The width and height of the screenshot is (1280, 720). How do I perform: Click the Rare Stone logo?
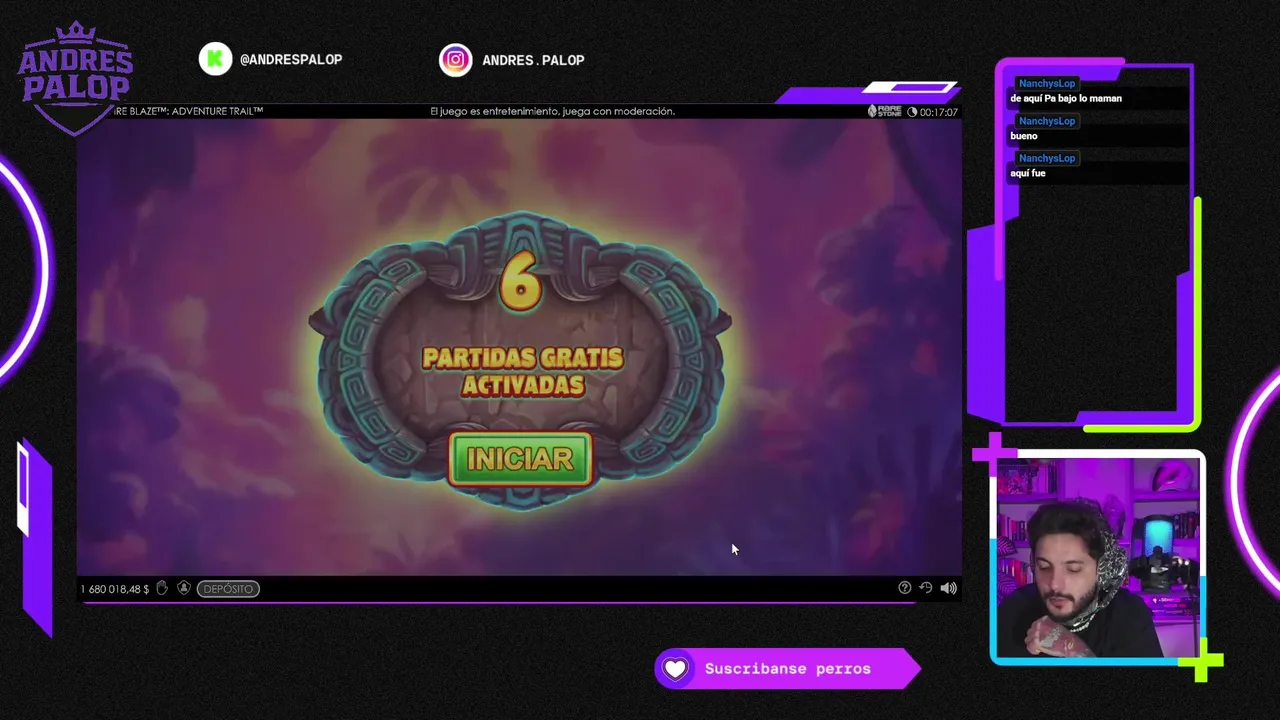tap(884, 111)
